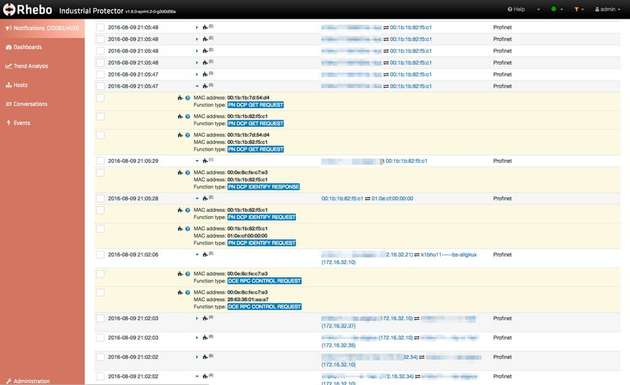The width and height of the screenshot is (630, 385).
Task: Click flame icon beside PN DCP IDENTIFY RESPONSE detail
Action: (x=180, y=172)
